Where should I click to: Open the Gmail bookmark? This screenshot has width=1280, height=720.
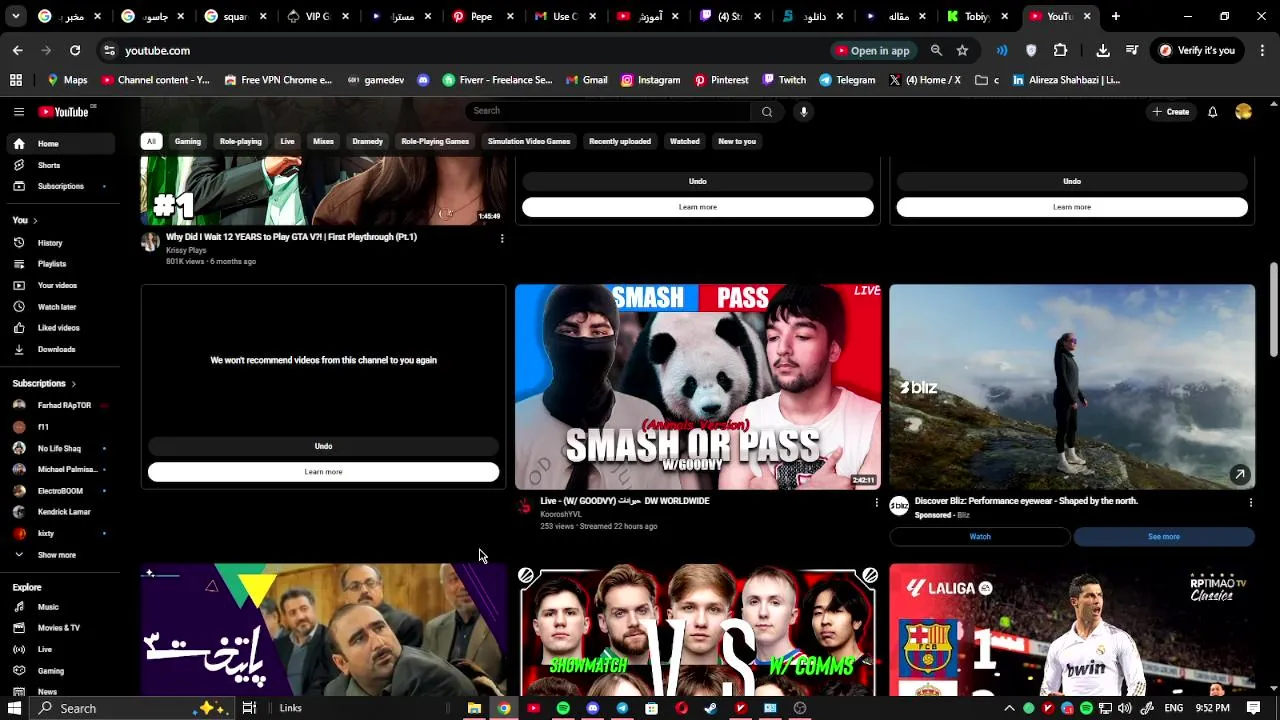click(587, 80)
